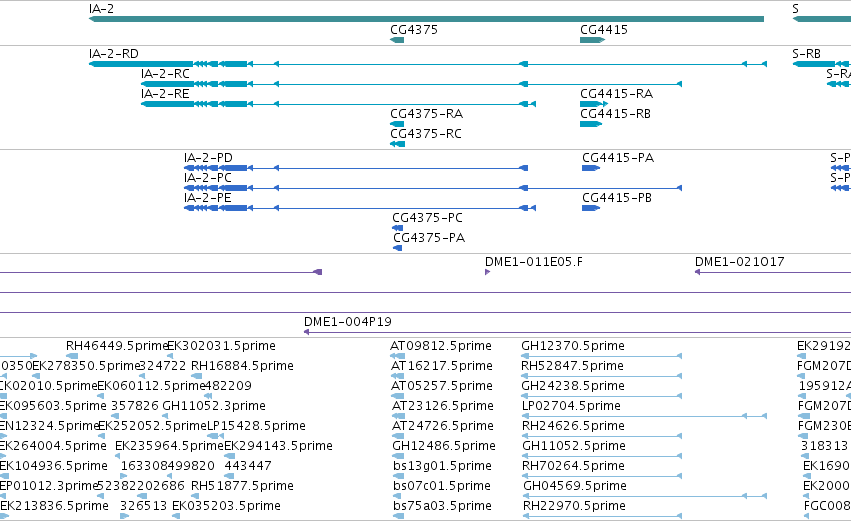Click the CG4415-RA transcript label
This screenshot has width=851, height=521.
pyautogui.click(x=617, y=94)
